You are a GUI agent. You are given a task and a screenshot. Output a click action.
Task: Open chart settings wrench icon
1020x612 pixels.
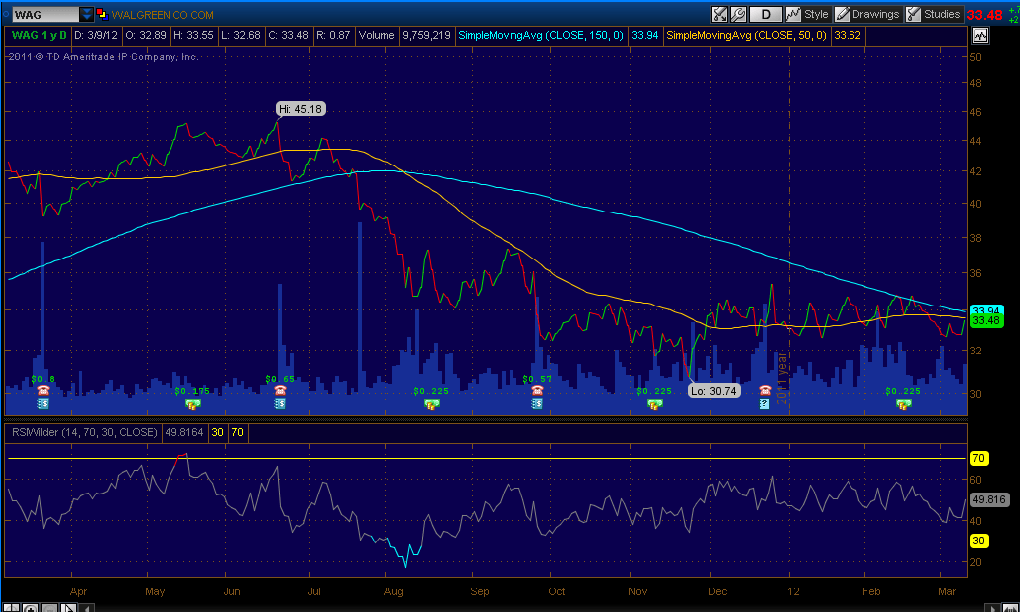point(738,14)
